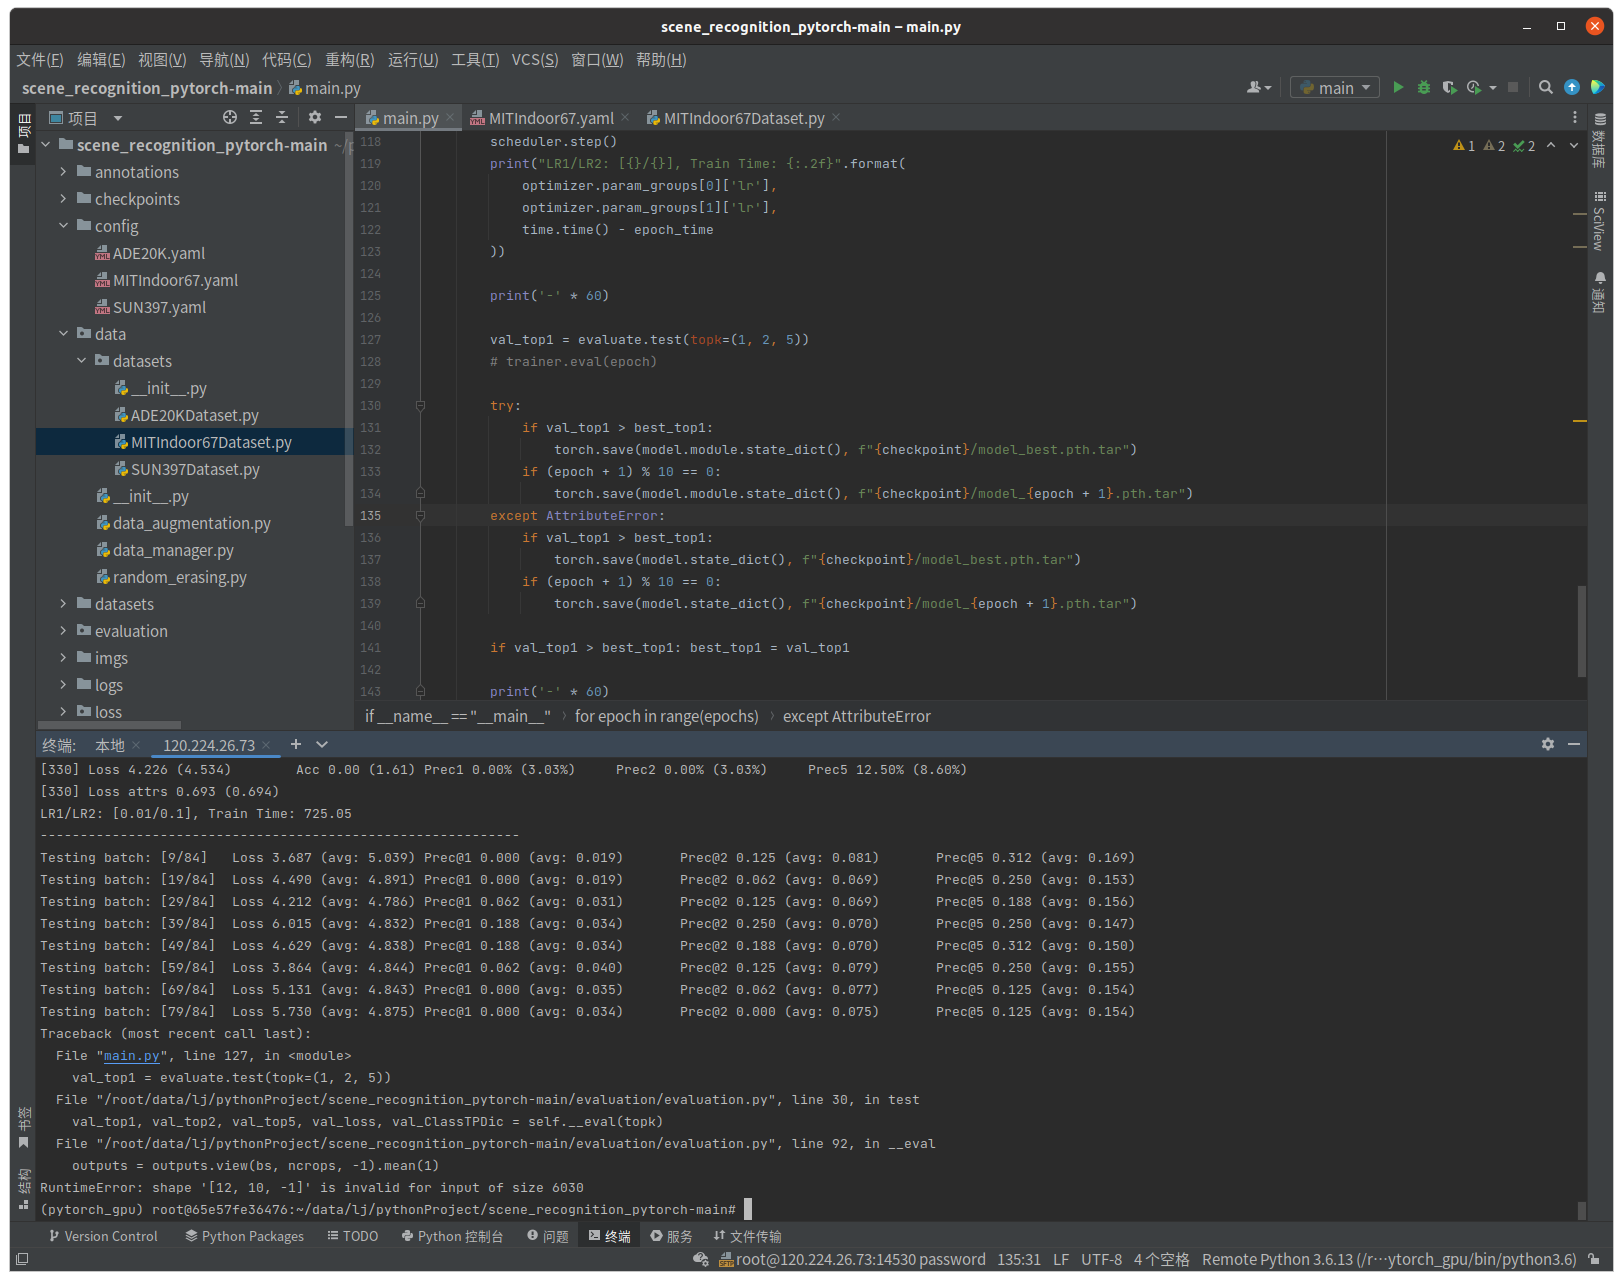Collapse the config folder
This screenshot has height=1281, width=1623.
click(x=64, y=226)
